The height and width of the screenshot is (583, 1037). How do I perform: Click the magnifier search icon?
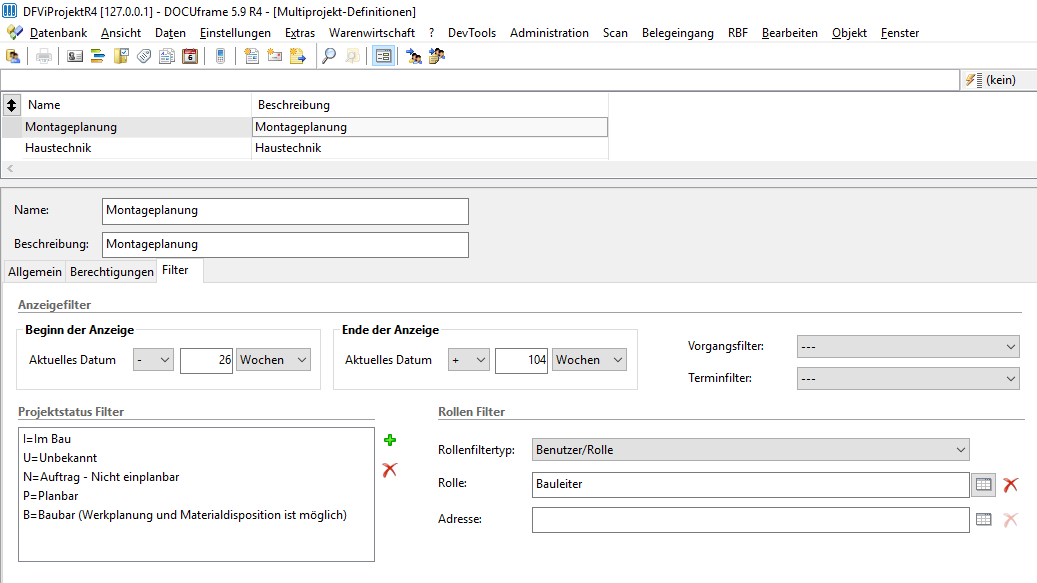click(329, 56)
